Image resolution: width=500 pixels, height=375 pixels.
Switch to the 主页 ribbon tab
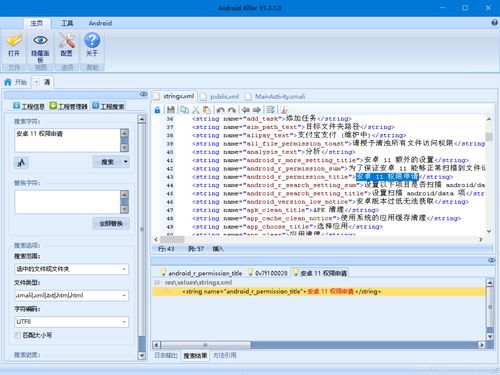coord(37,23)
